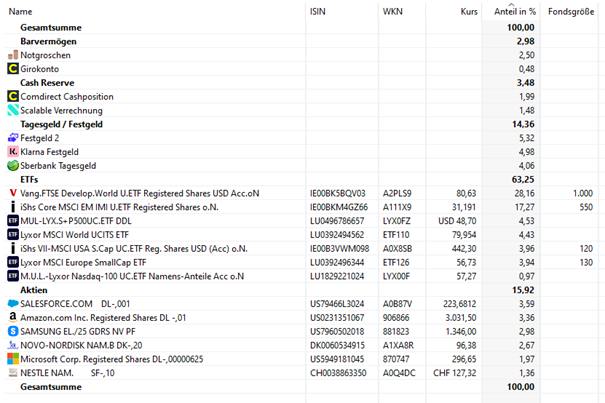The width and height of the screenshot is (605, 403).
Task: Click the Girokonto comdirect logo icon
Action: (13, 69)
